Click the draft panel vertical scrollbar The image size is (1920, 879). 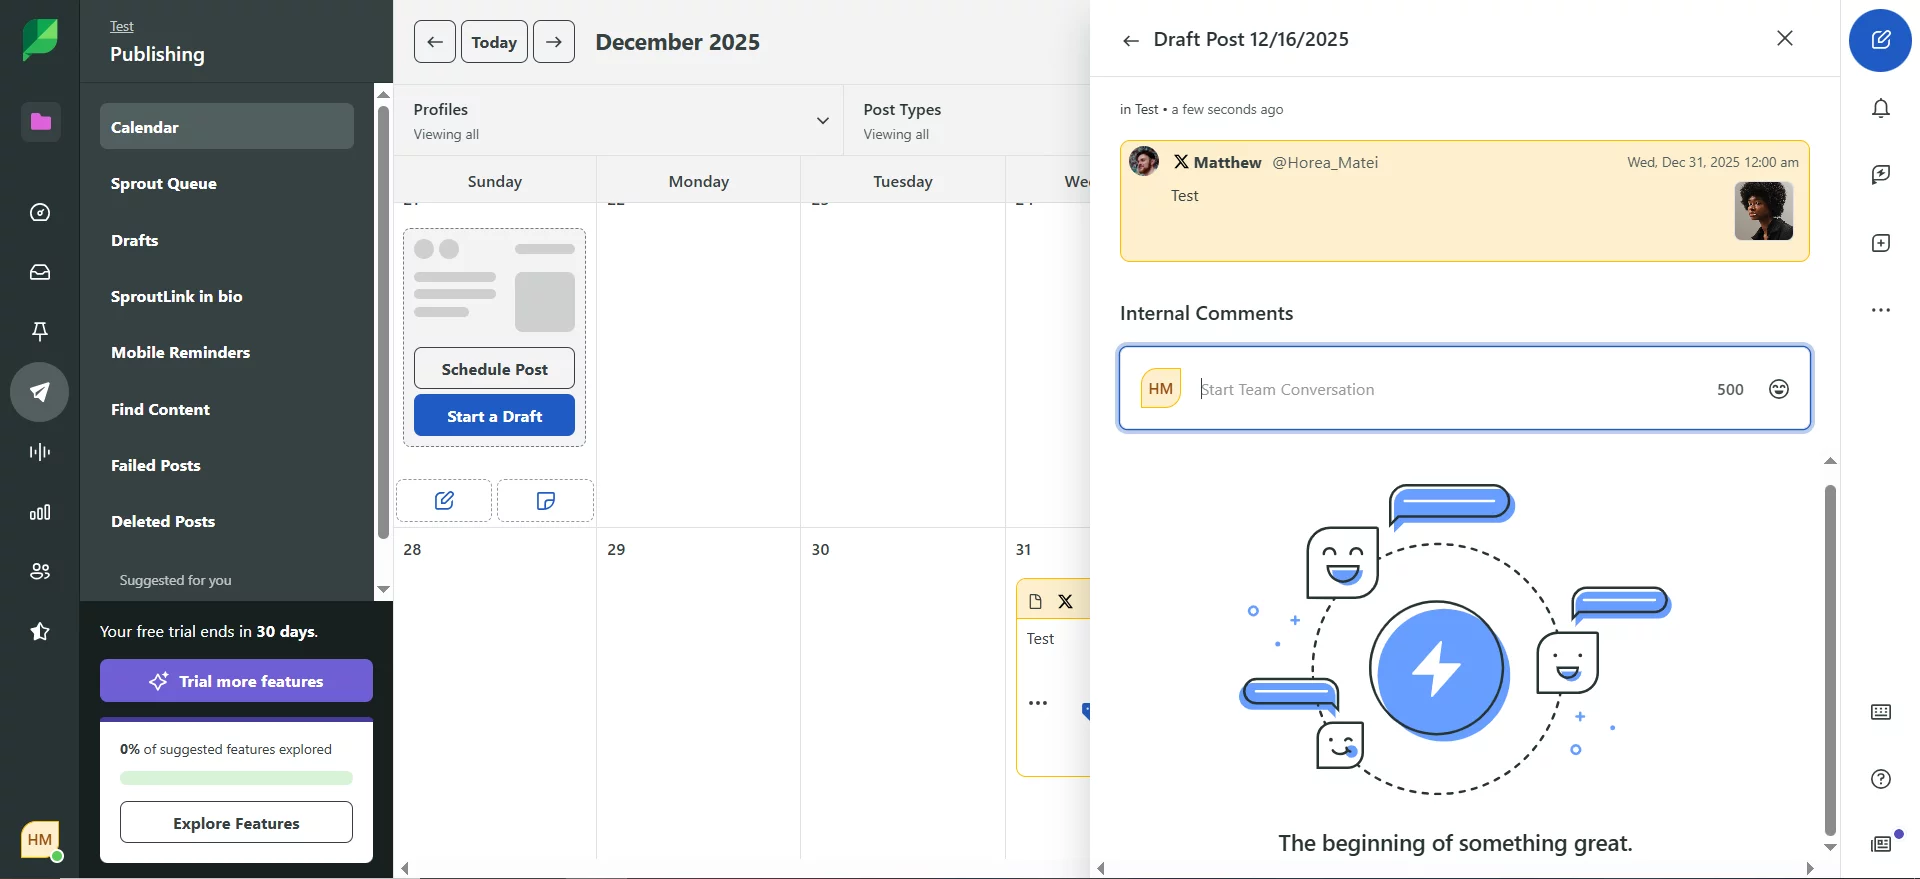[x=1830, y=660]
